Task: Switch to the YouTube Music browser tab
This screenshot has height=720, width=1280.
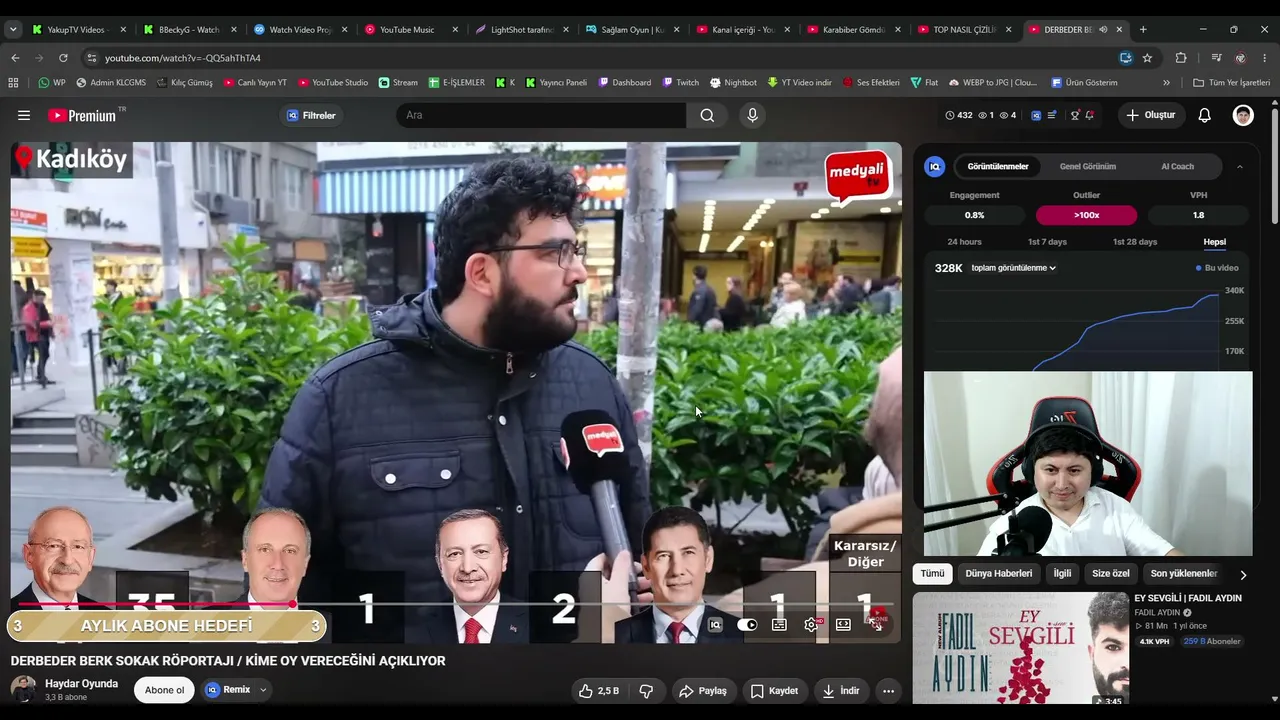Action: click(411, 30)
